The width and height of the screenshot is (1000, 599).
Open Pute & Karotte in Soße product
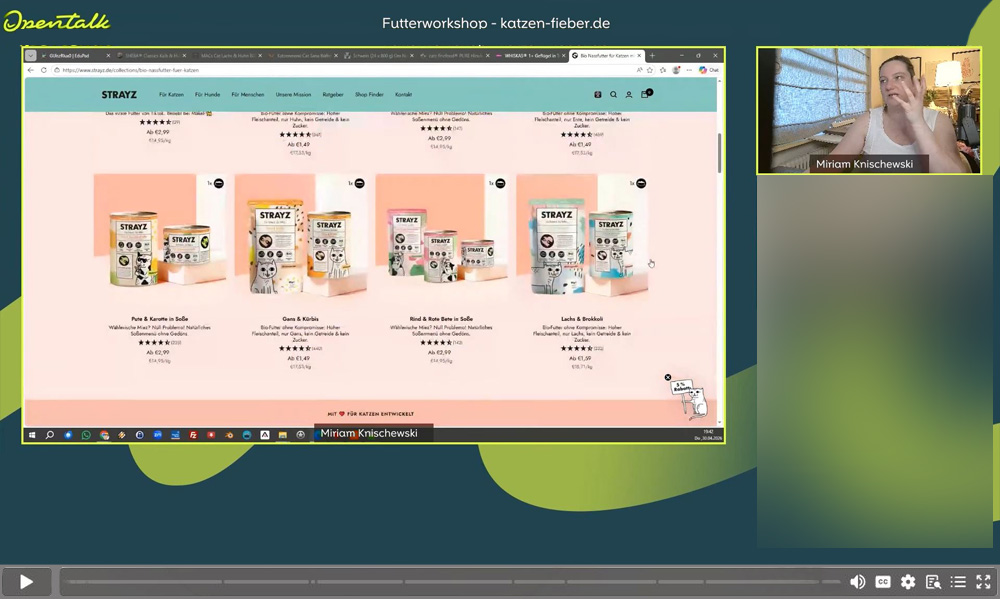[159, 318]
